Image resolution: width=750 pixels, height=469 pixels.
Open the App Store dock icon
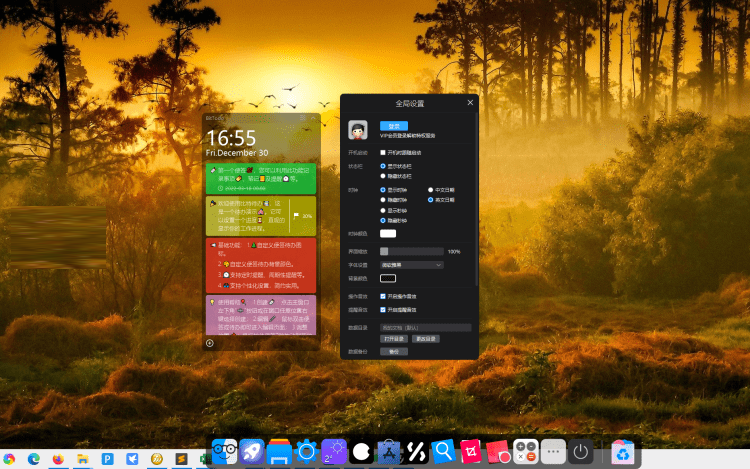(388, 451)
